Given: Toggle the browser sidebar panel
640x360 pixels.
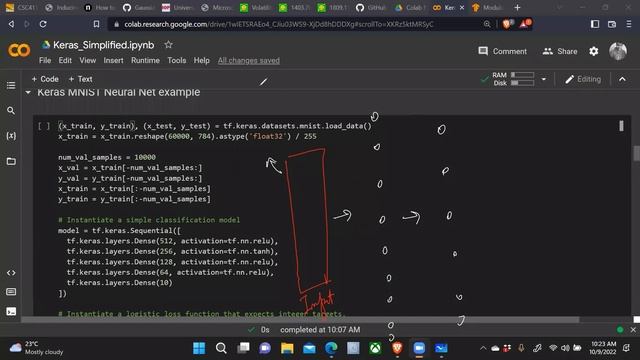Looking at the screenshot, I should tap(595, 24).
